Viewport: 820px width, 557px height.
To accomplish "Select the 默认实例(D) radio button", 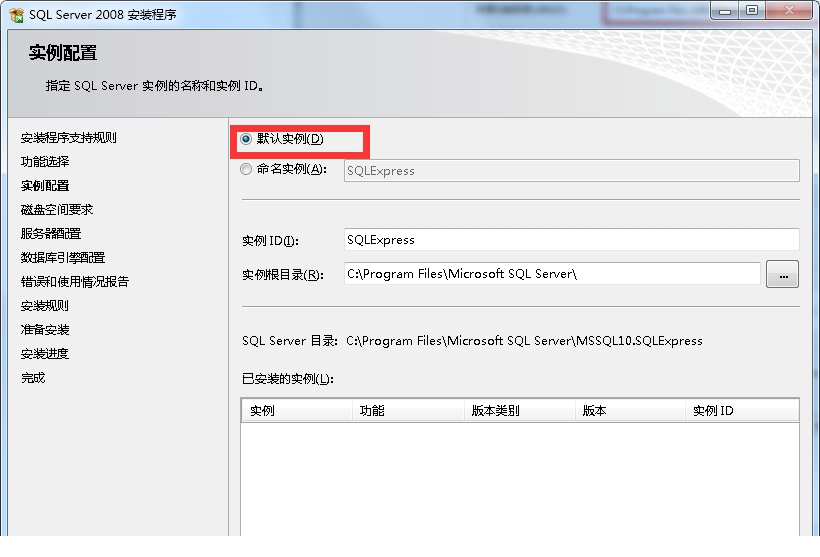I will pyautogui.click(x=246, y=139).
